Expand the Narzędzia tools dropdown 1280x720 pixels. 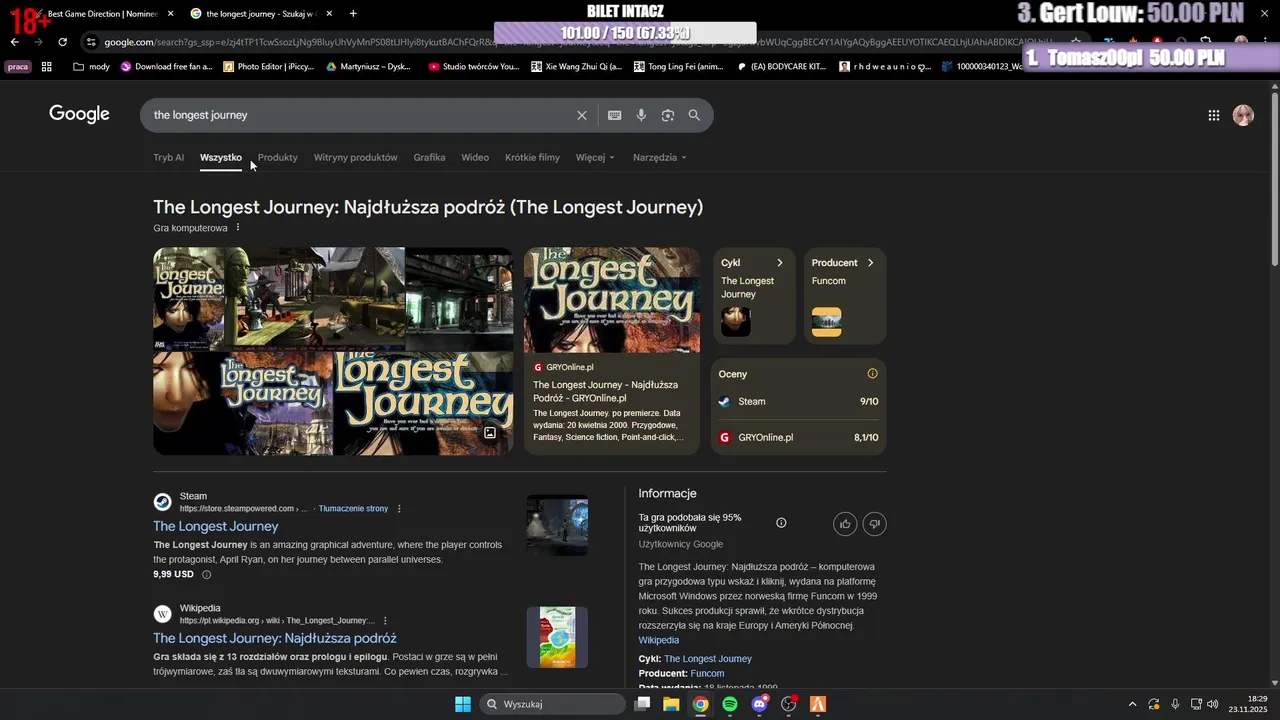[x=660, y=157]
